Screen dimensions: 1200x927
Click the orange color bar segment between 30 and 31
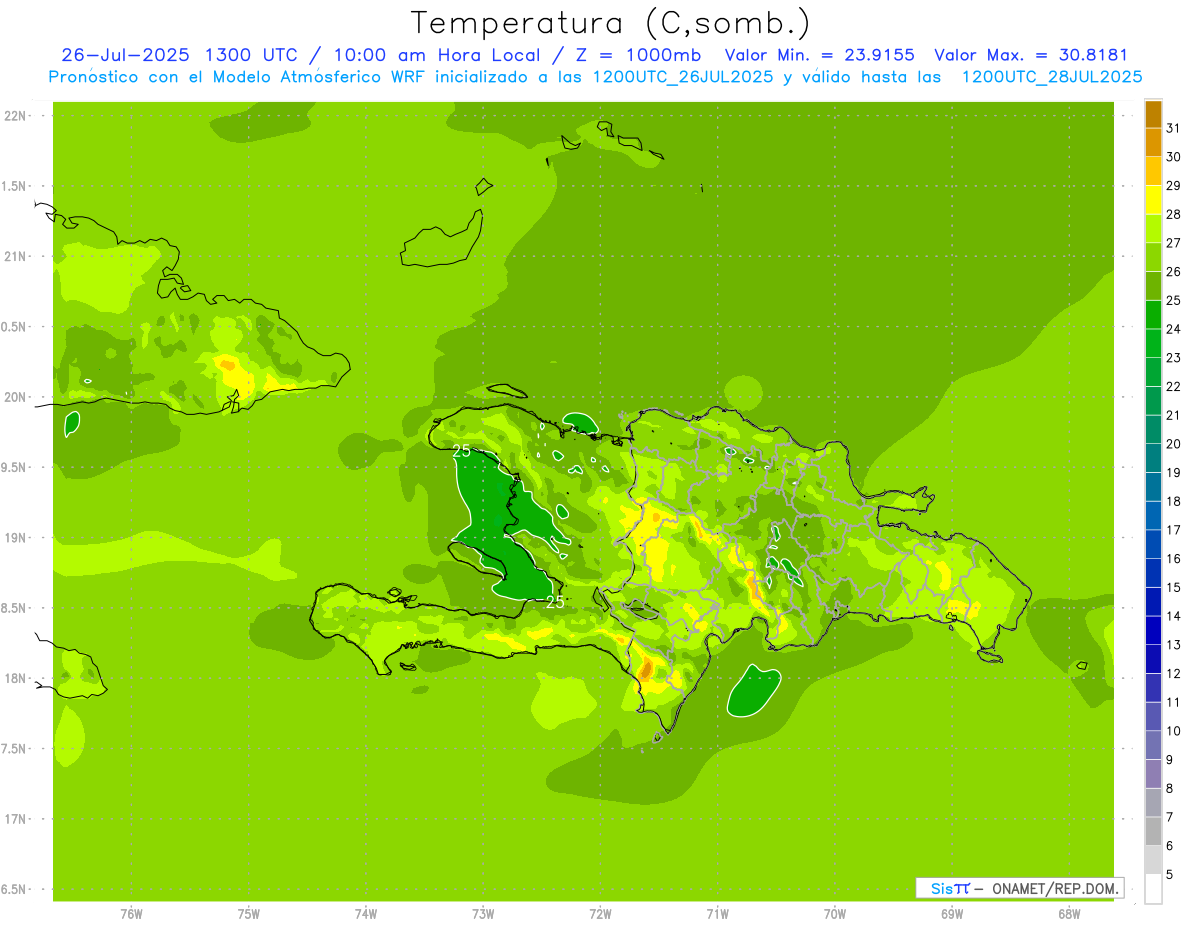point(1153,143)
